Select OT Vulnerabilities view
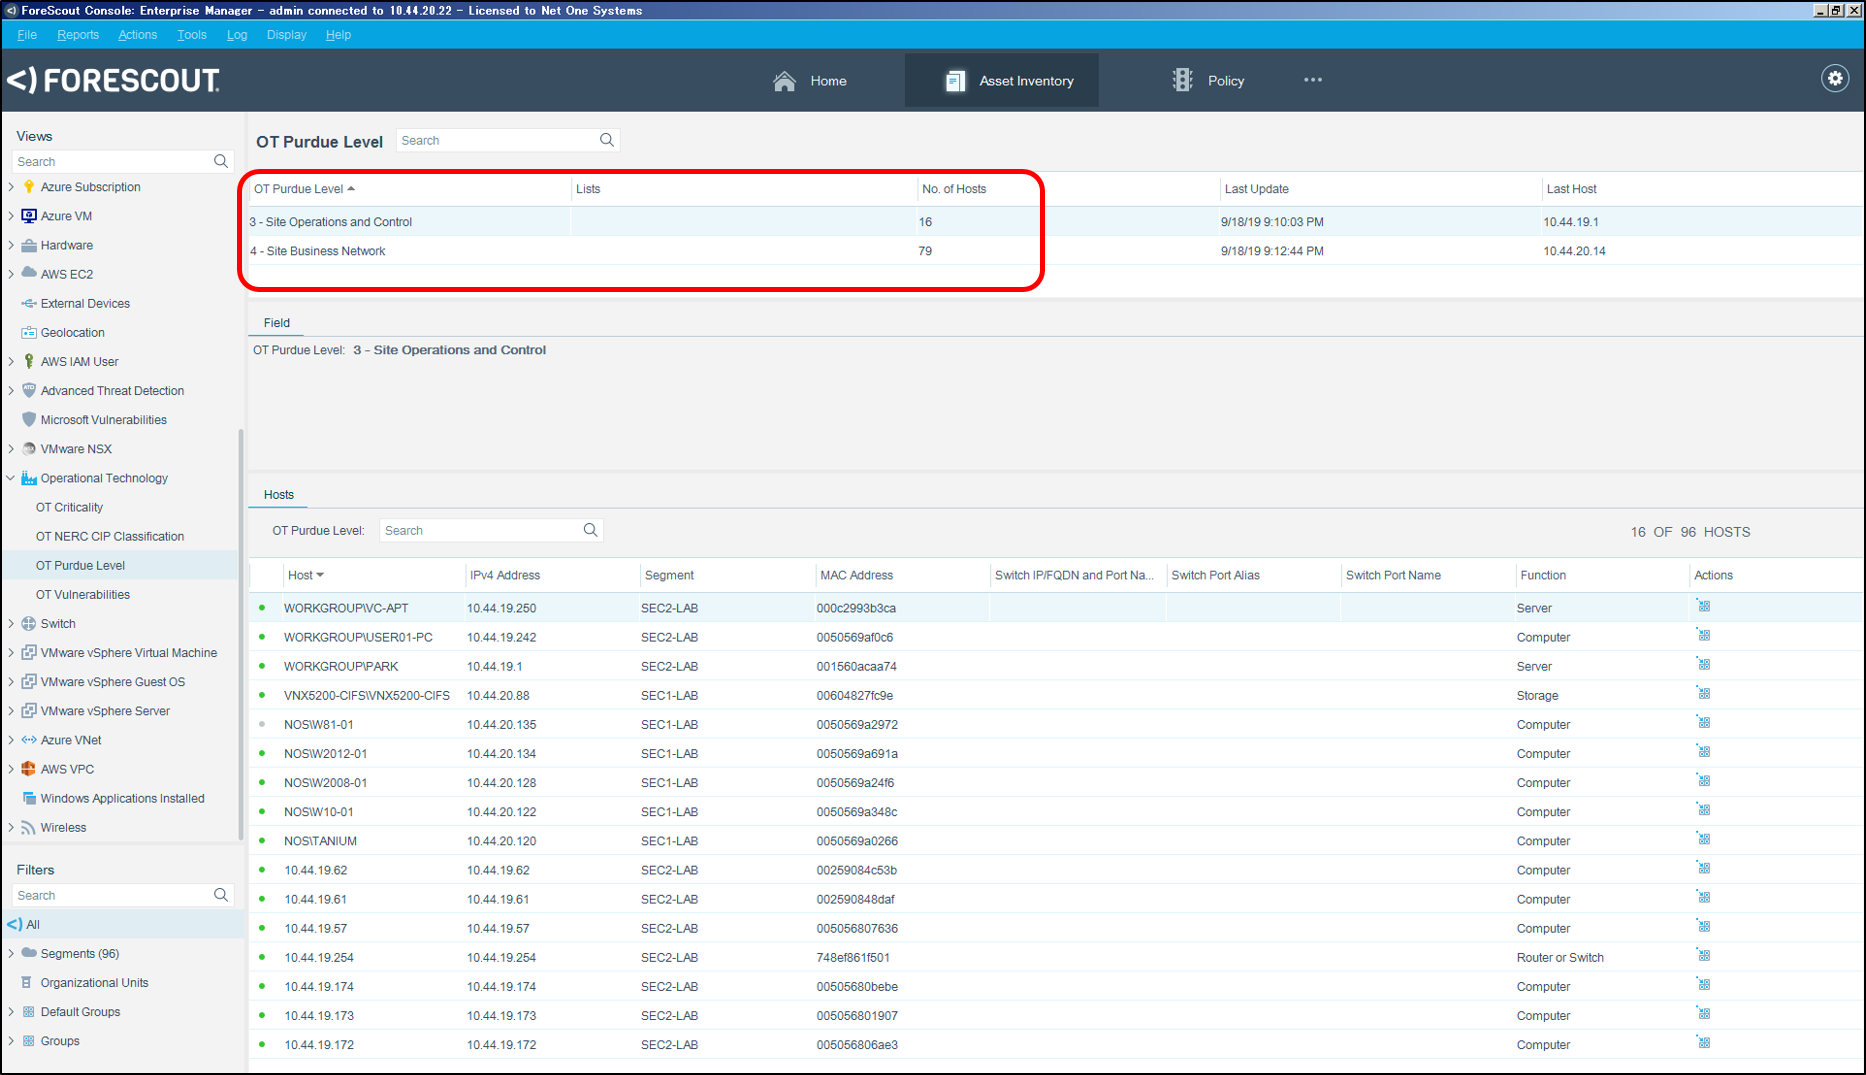 pyautogui.click(x=83, y=594)
